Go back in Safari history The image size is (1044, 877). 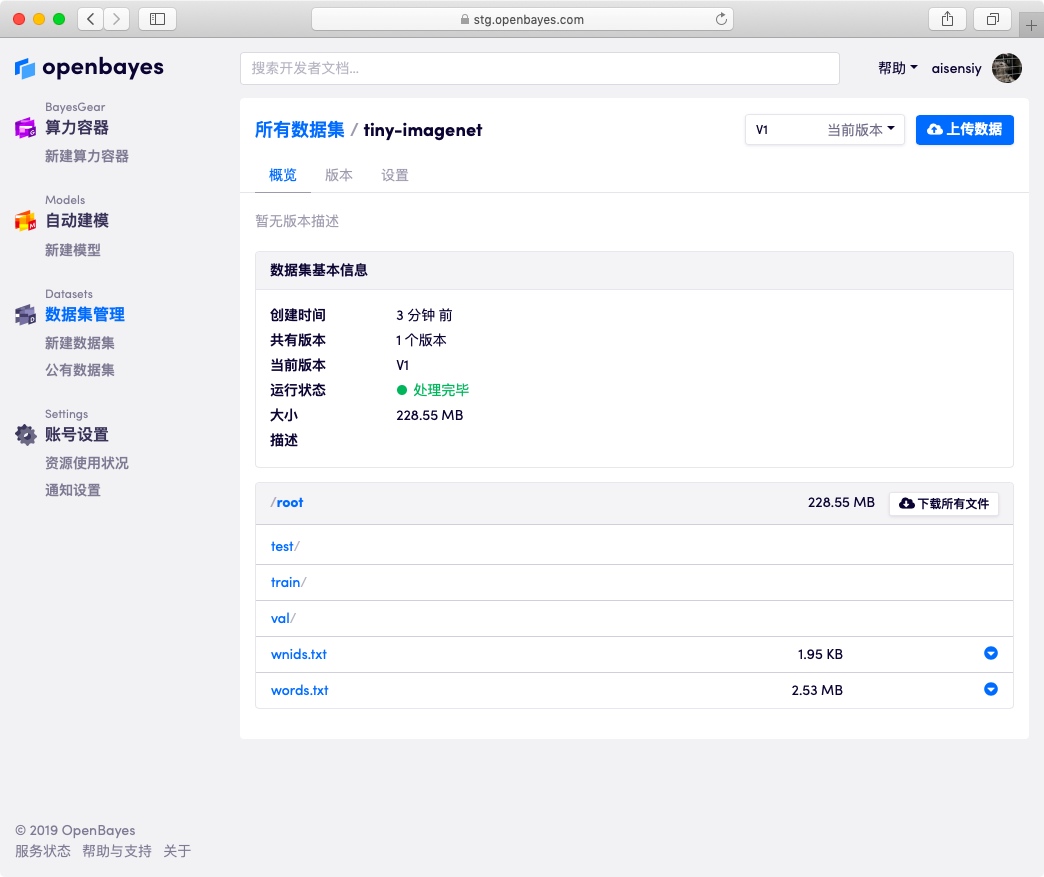[x=91, y=19]
